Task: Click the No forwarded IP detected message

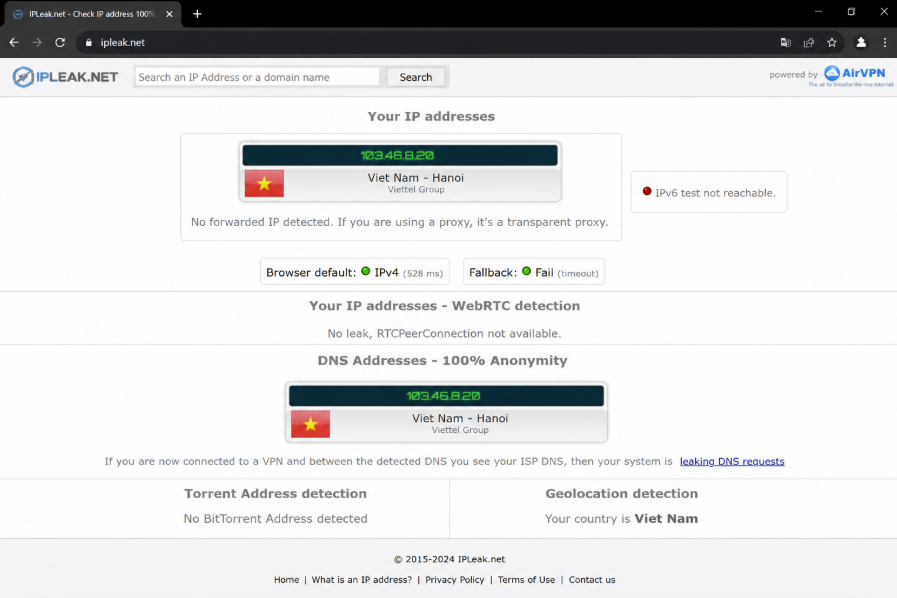Action: point(400,222)
